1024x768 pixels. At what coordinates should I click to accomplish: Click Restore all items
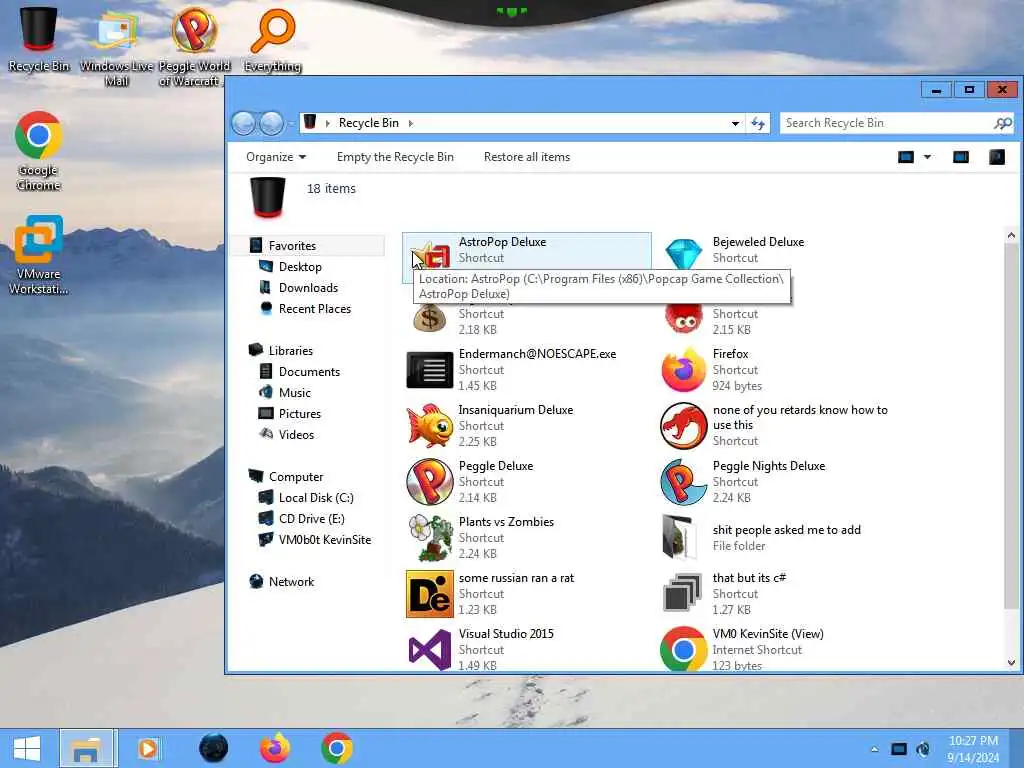point(526,157)
